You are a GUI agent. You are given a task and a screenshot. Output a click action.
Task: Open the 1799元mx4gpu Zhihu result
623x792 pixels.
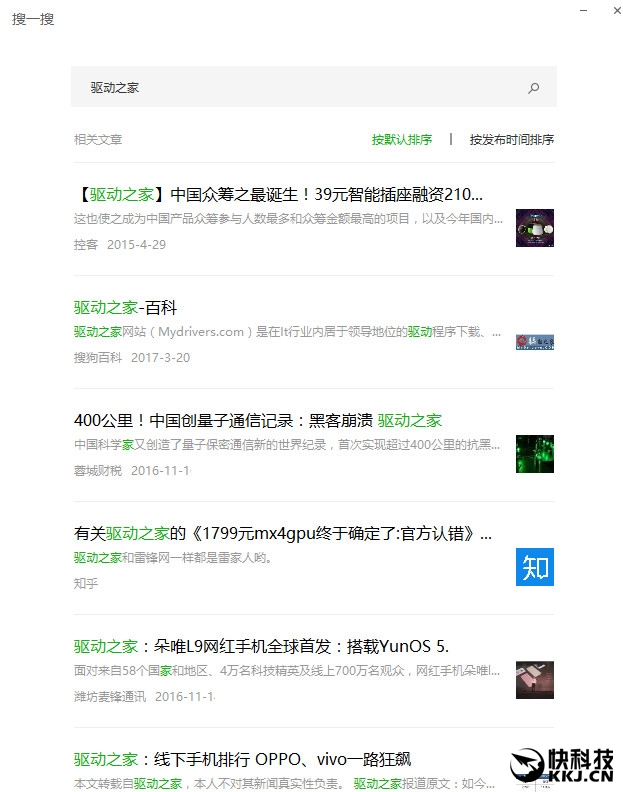pos(282,534)
